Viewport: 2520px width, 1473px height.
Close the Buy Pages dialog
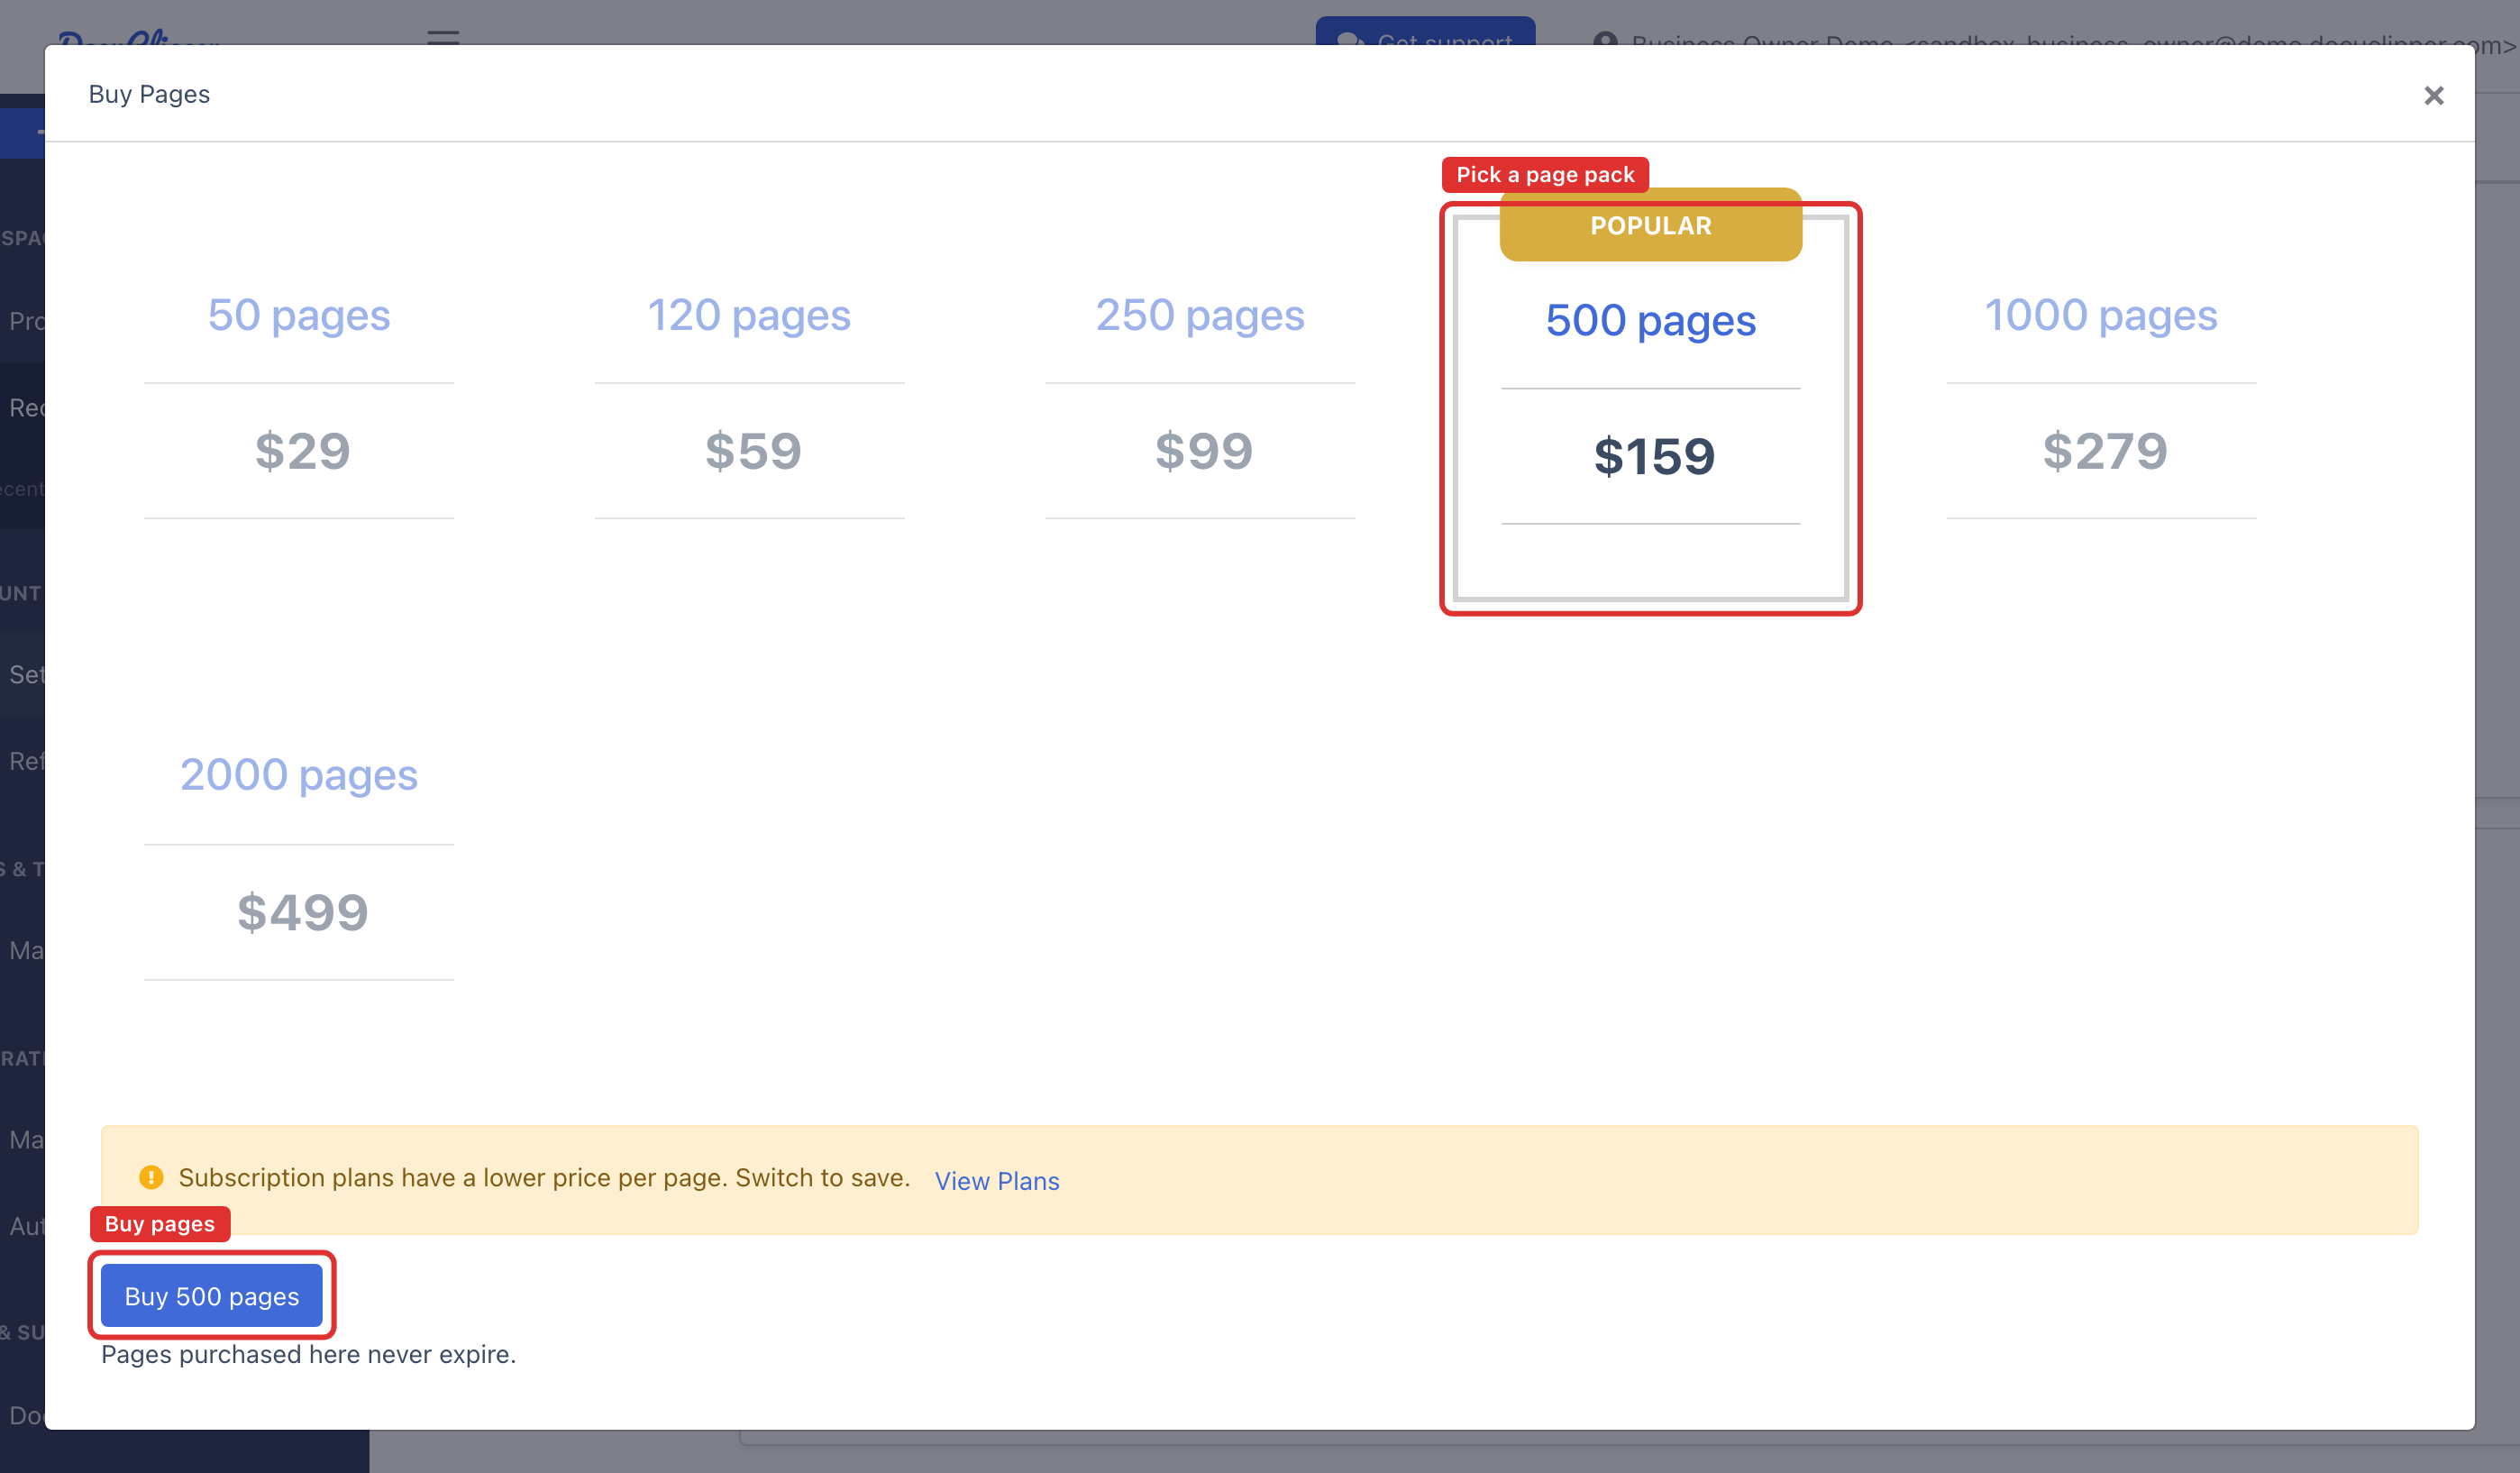click(2433, 95)
